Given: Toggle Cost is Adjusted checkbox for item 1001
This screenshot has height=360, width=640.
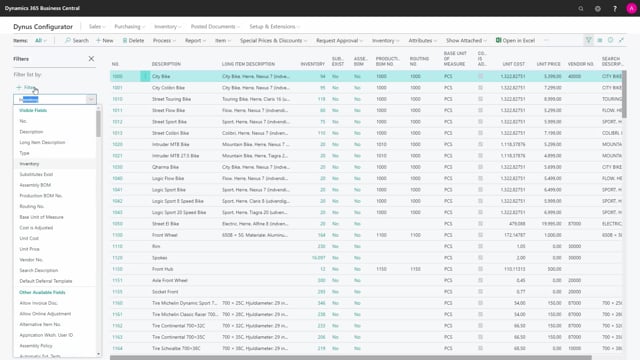Looking at the screenshot, I should point(480,88).
